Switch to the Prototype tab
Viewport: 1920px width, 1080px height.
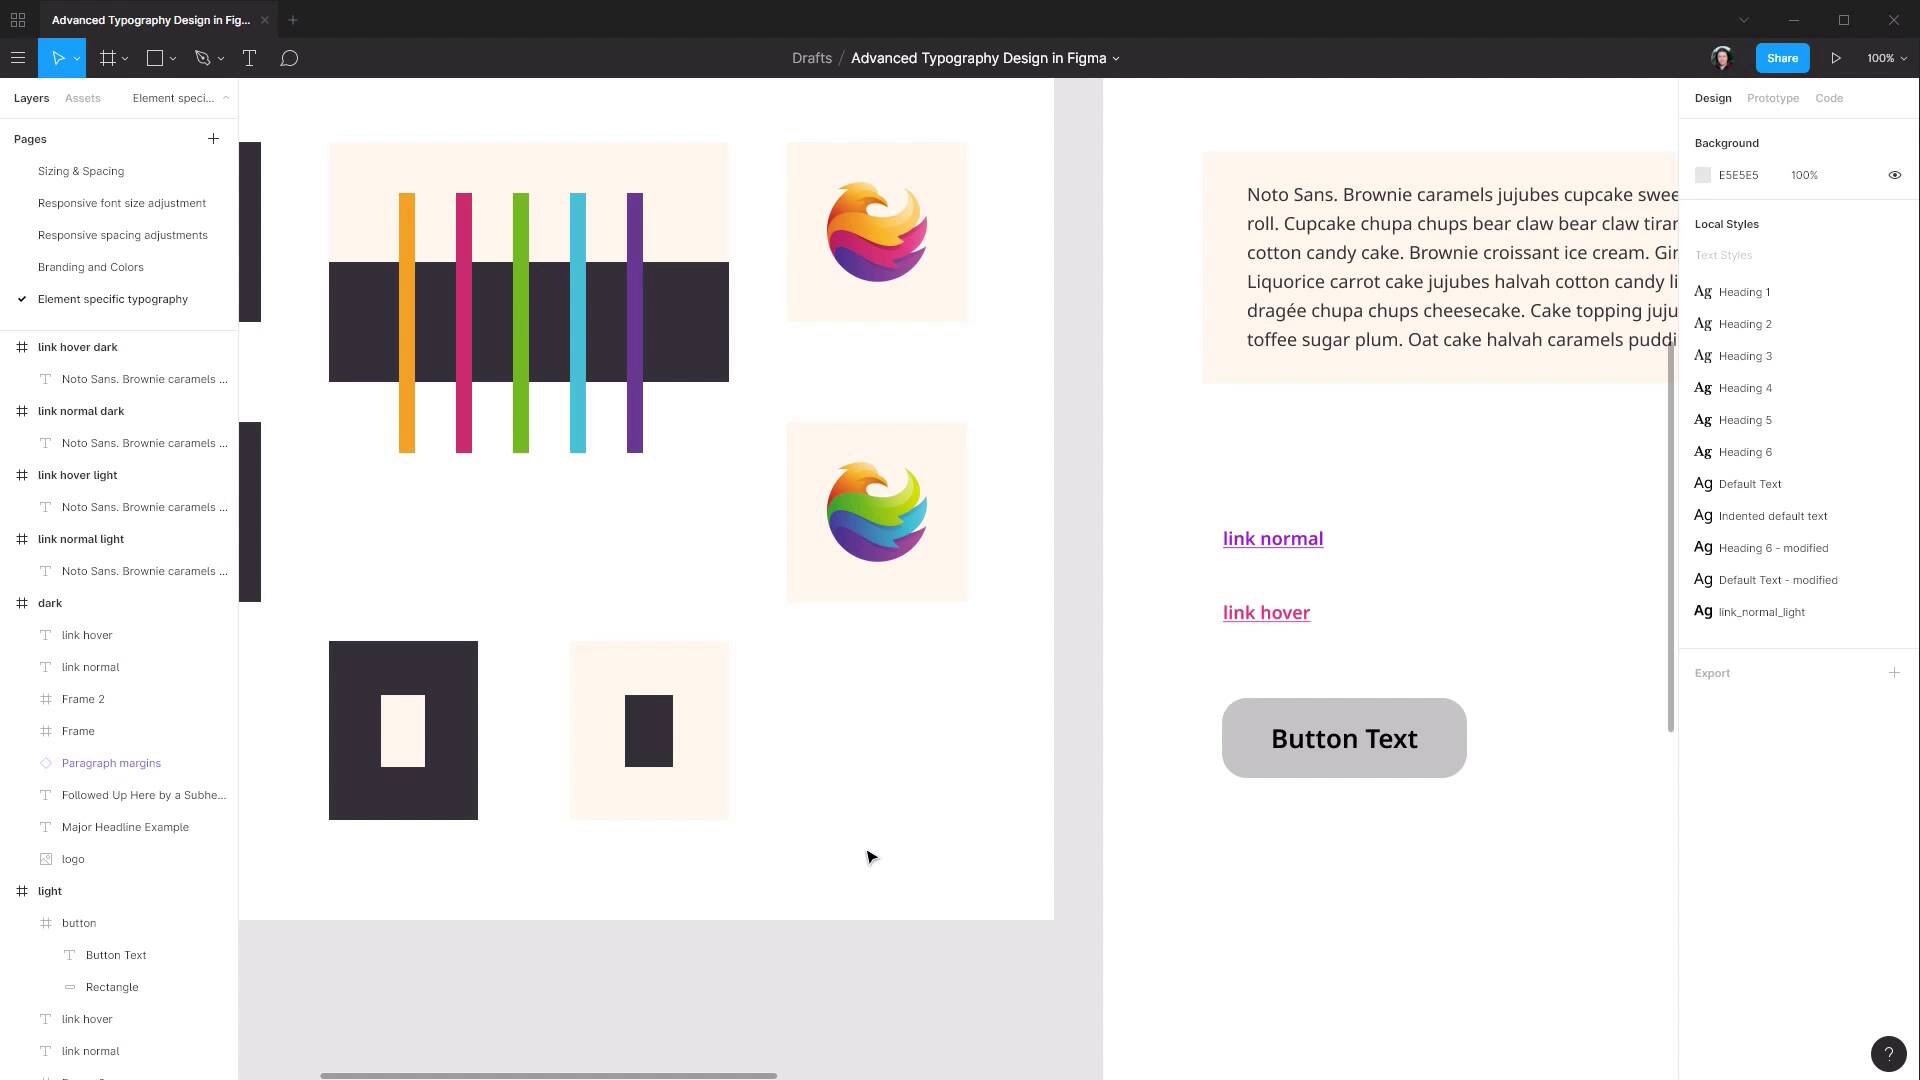click(1773, 98)
